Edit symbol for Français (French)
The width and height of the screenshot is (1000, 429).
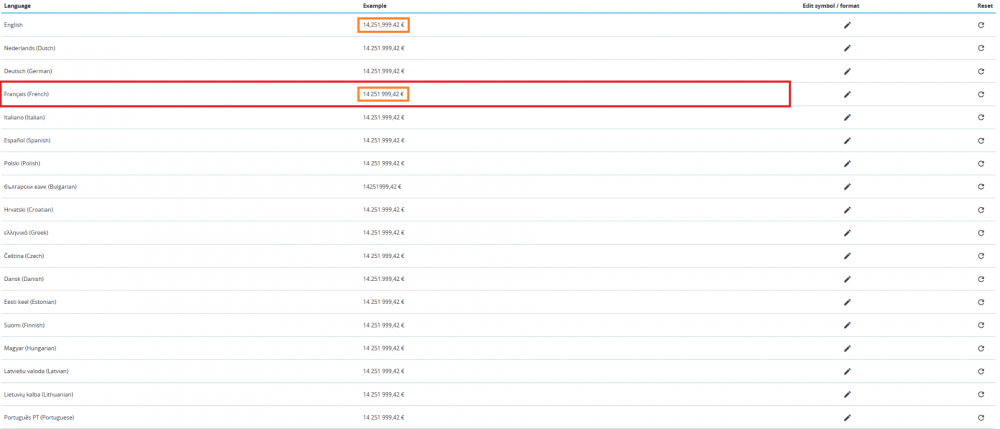click(847, 94)
